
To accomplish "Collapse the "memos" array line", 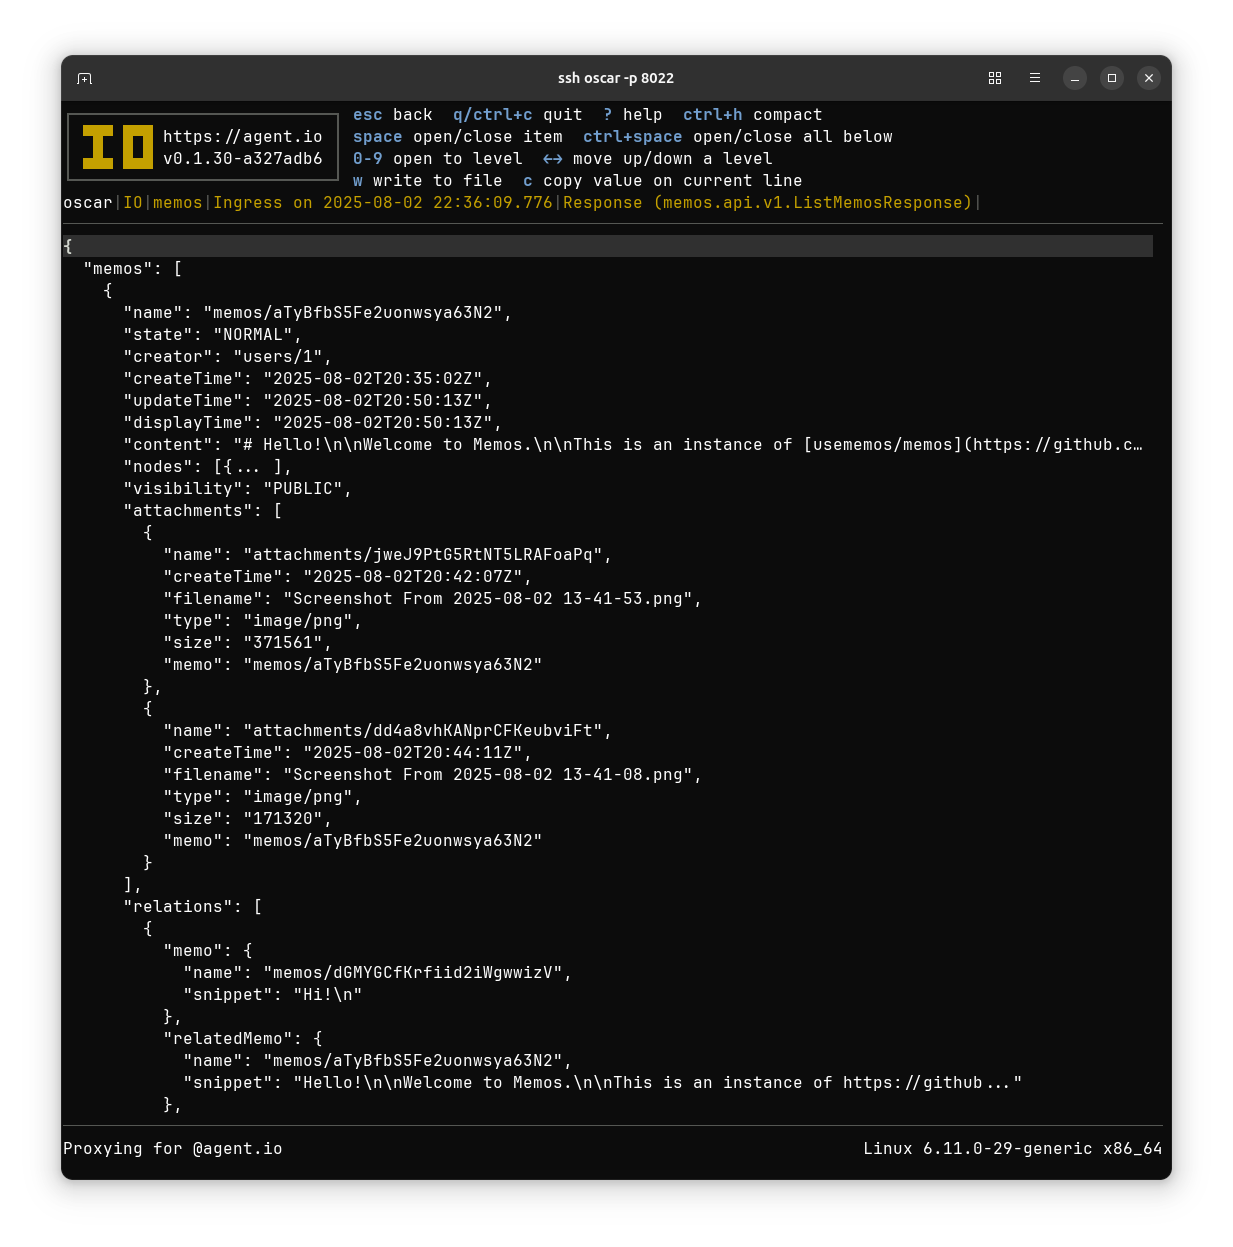I will click(x=133, y=269).
